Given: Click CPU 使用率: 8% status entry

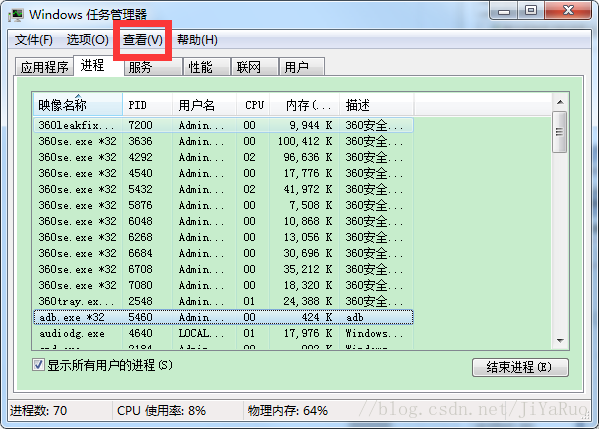Looking at the screenshot, I should click(x=161, y=411).
